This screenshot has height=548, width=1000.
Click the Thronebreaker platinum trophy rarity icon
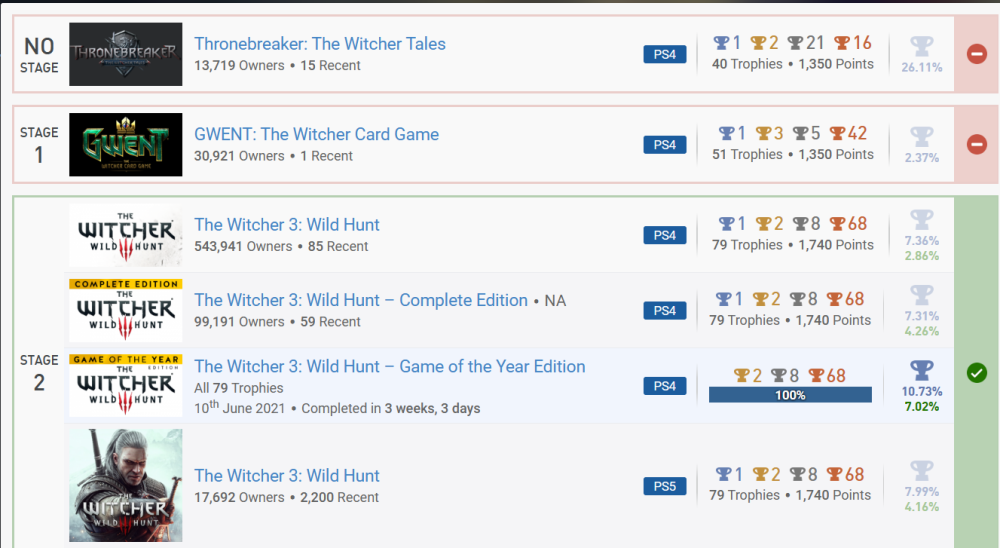coord(921,47)
